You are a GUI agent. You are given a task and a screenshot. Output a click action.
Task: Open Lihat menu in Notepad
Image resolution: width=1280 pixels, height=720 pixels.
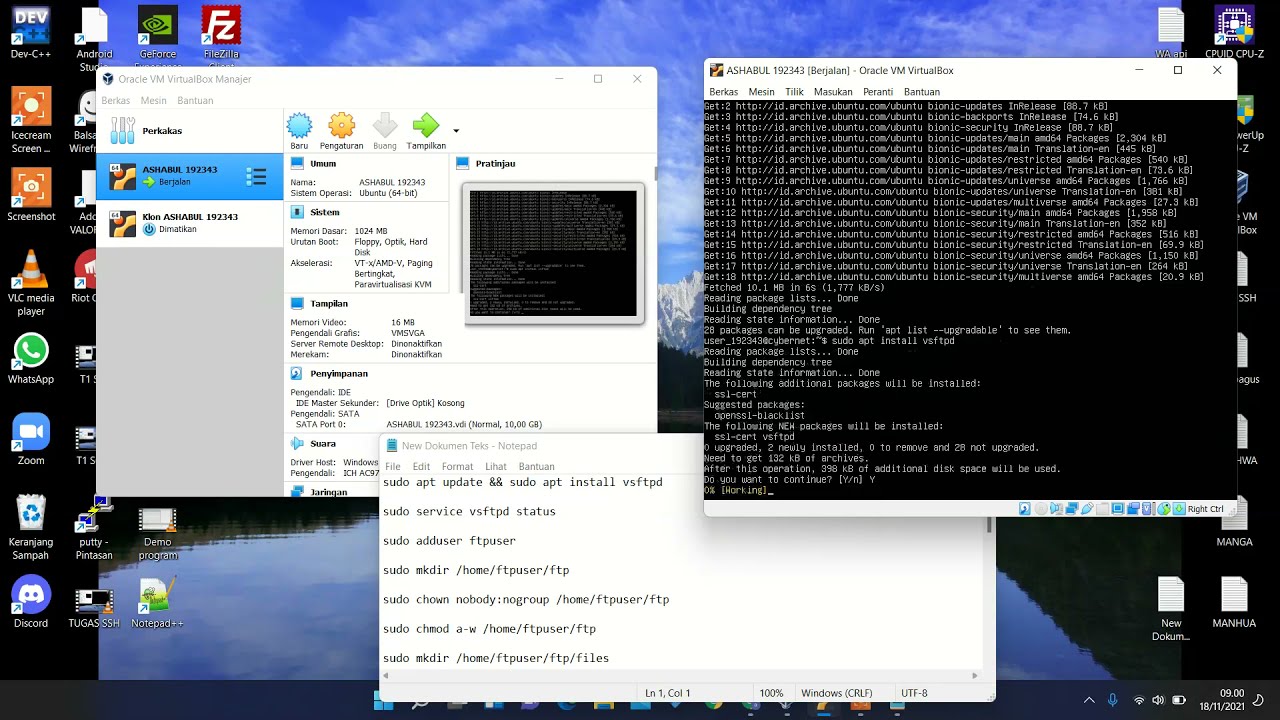click(x=495, y=466)
